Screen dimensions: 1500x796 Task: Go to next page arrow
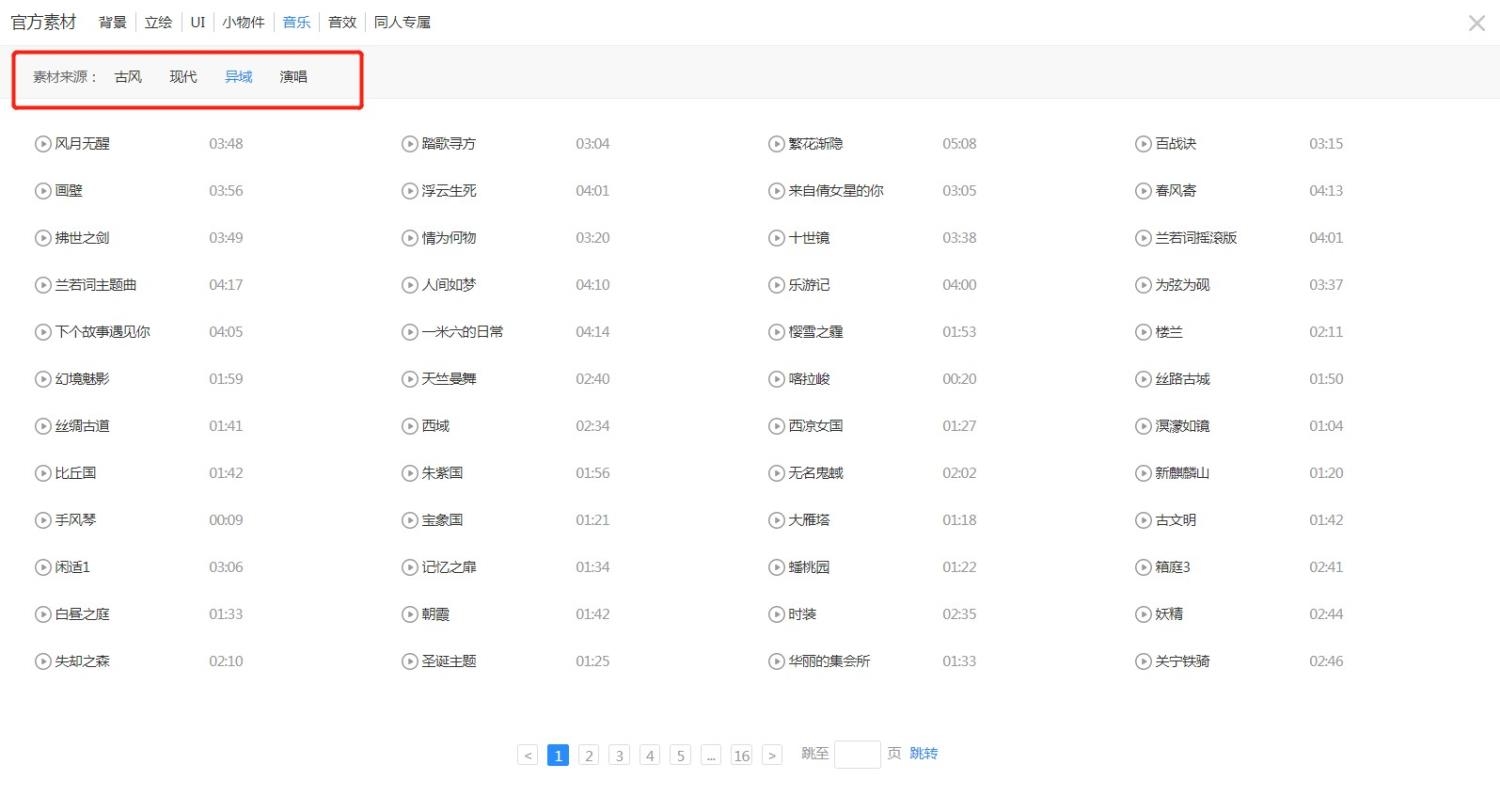click(772, 755)
